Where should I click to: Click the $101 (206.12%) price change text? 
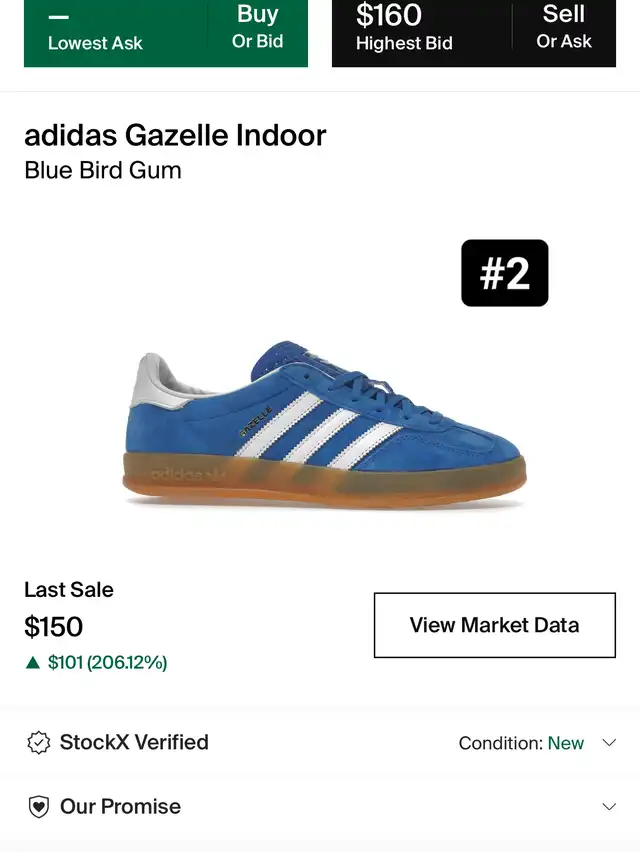click(x=107, y=662)
